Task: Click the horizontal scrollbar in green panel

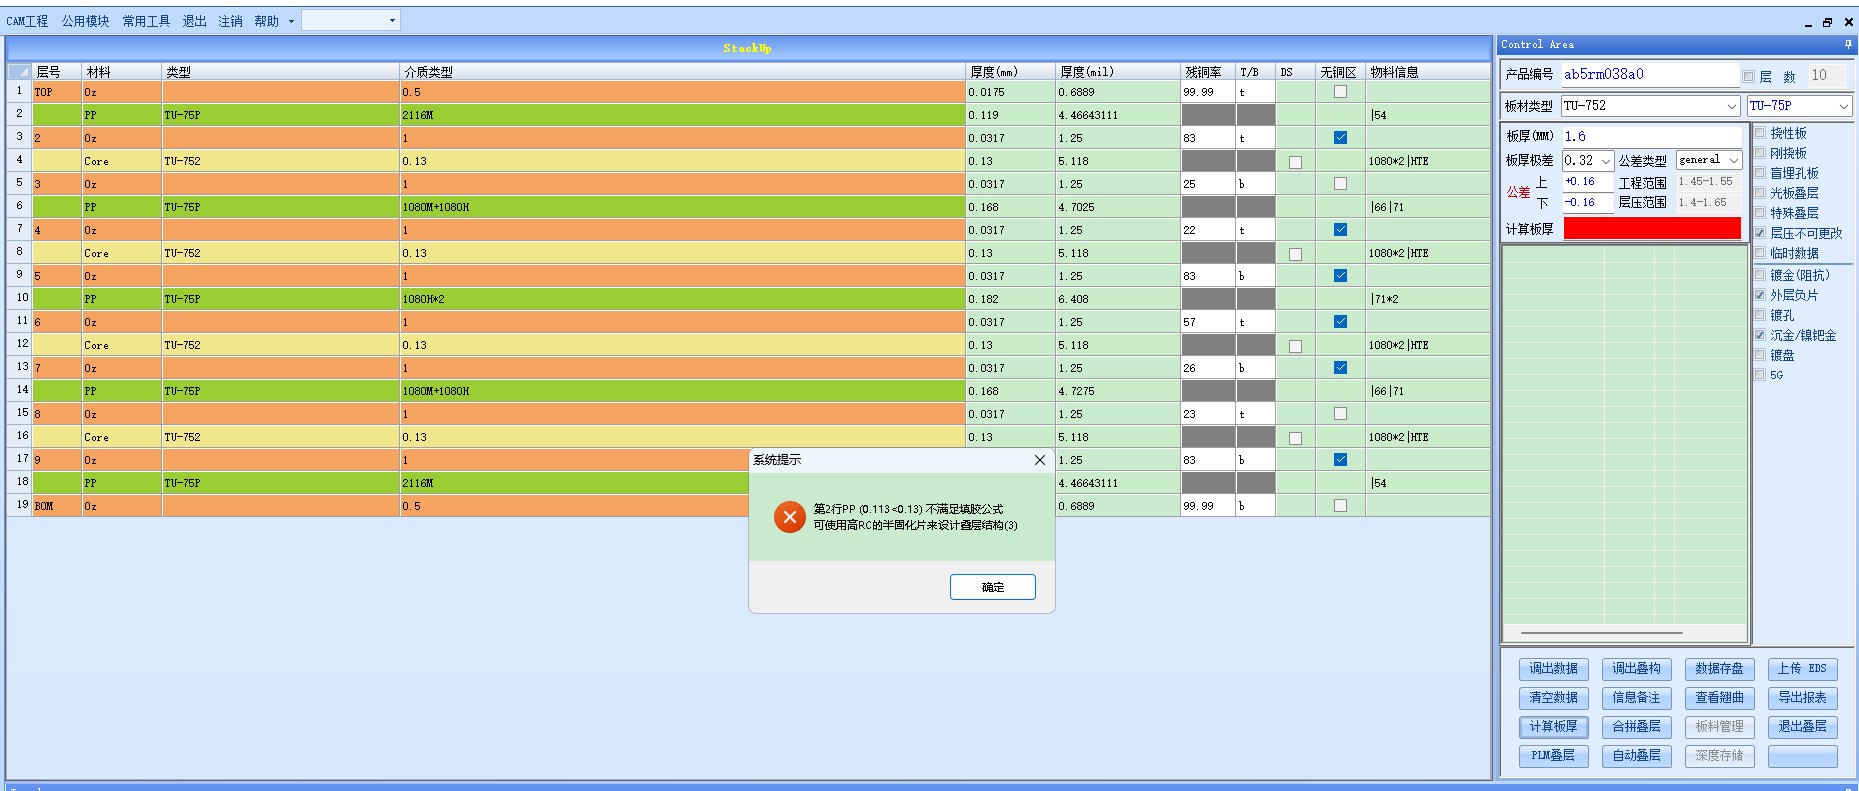Action: point(1602,633)
